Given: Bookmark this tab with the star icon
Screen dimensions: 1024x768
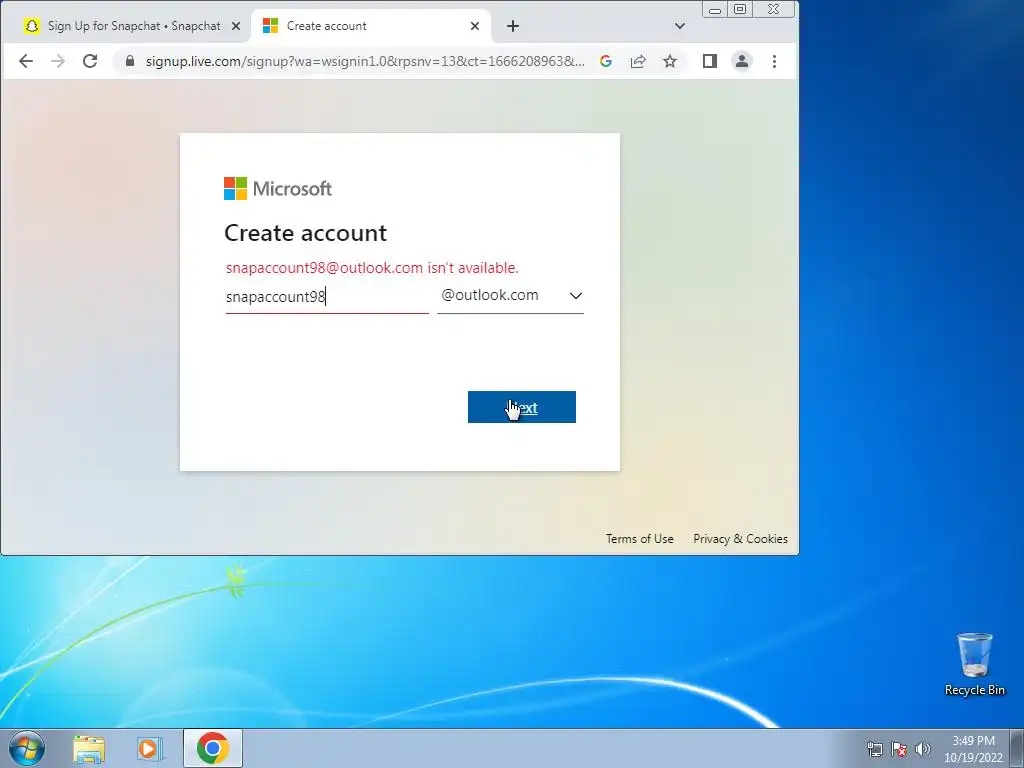Looking at the screenshot, I should (x=670, y=61).
